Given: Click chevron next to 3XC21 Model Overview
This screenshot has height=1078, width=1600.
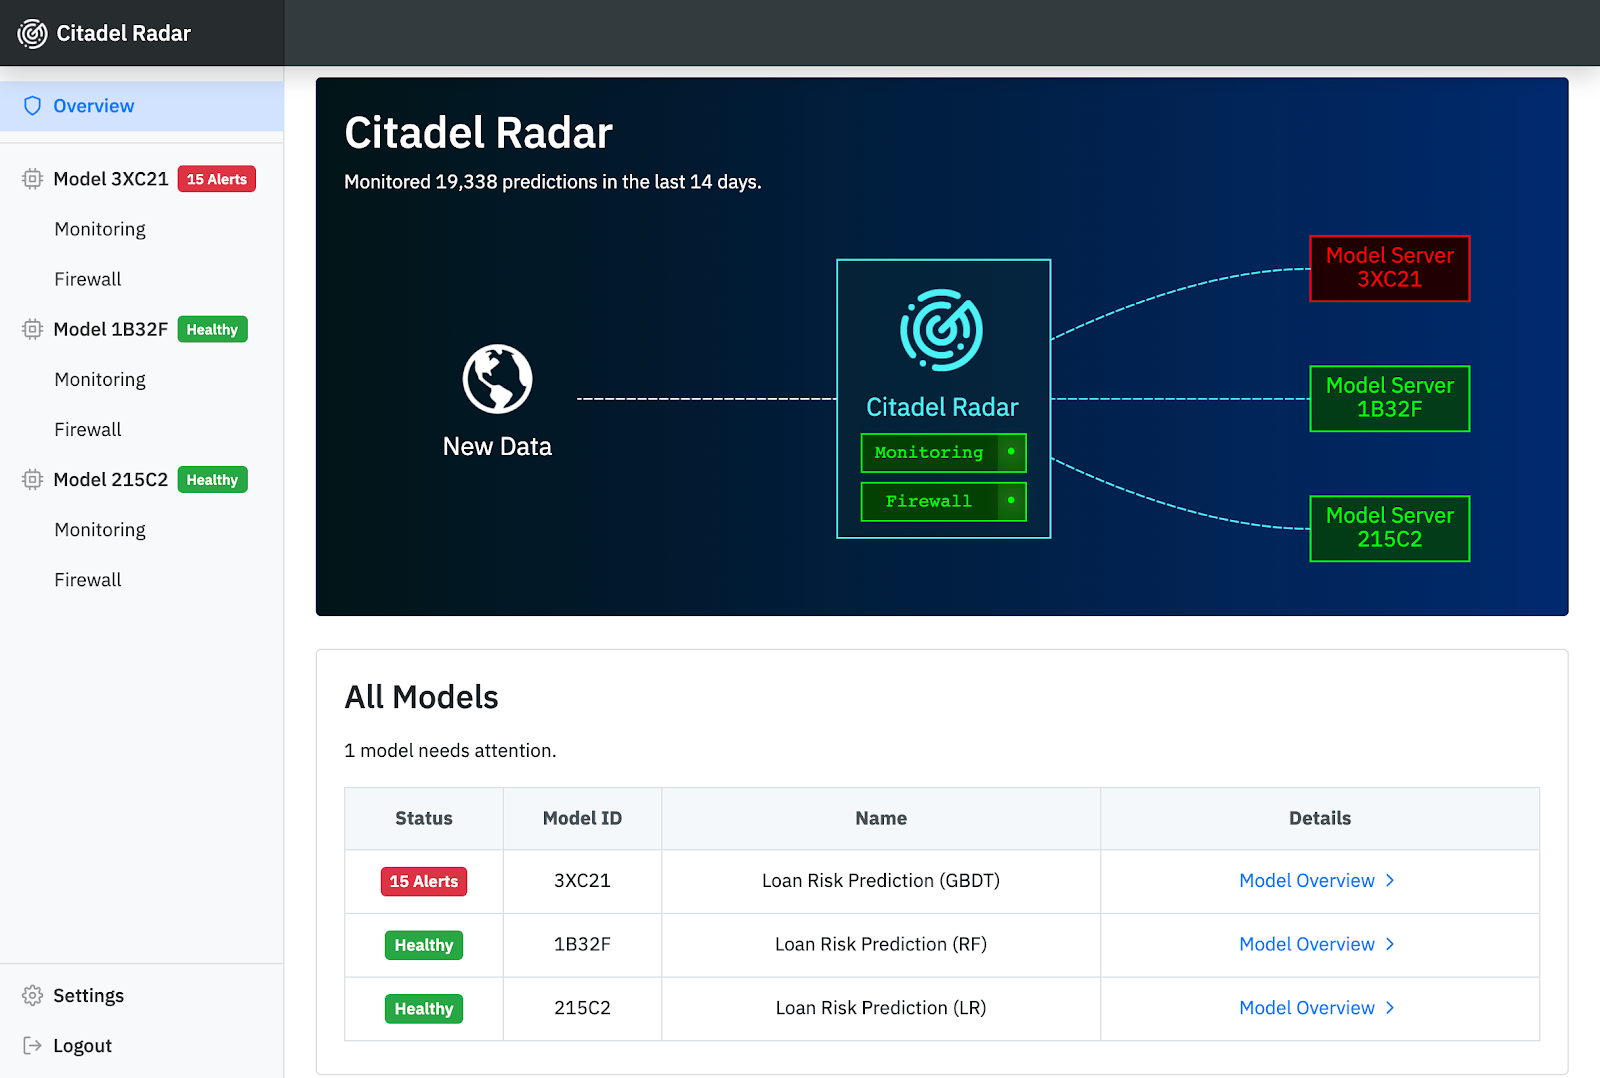Looking at the screenshot, I should pyautogui.click(x=1390, y=881).
